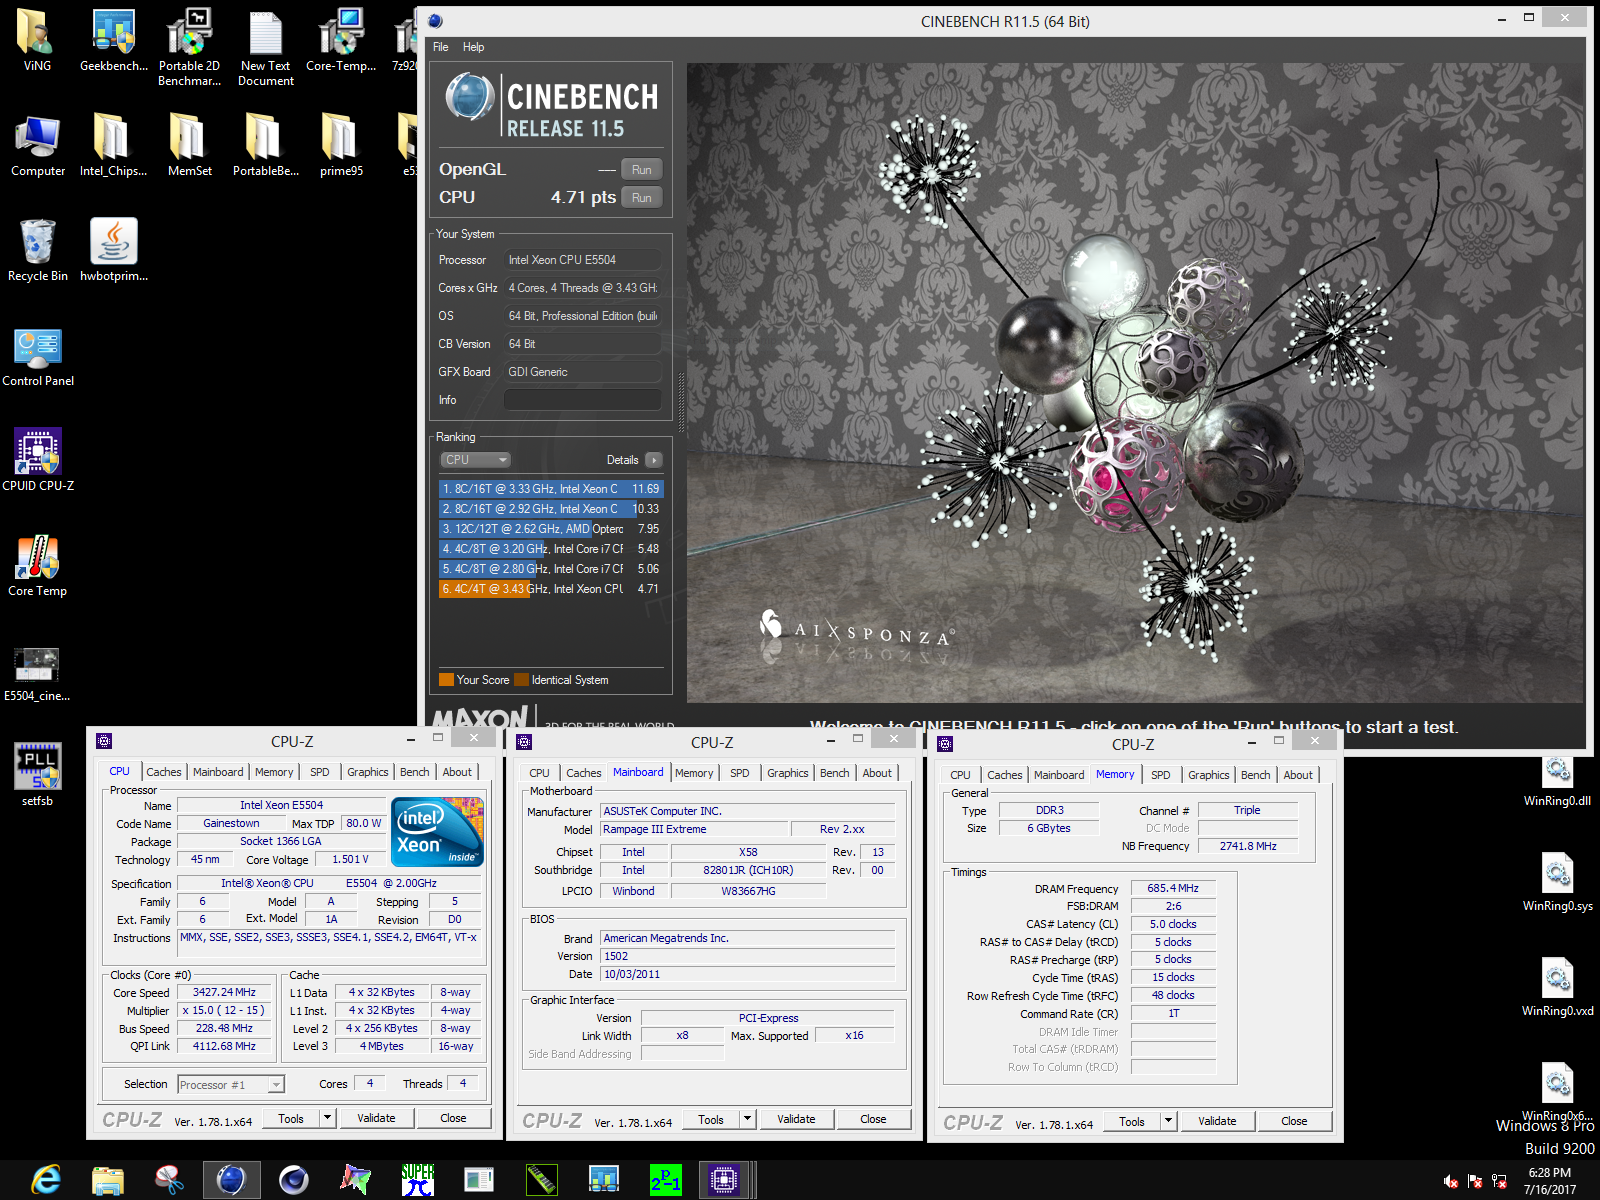Click the Close button in right CPU-Z window
Viewport: 1600px width, 1200px height.
tap(1294, 1121)
